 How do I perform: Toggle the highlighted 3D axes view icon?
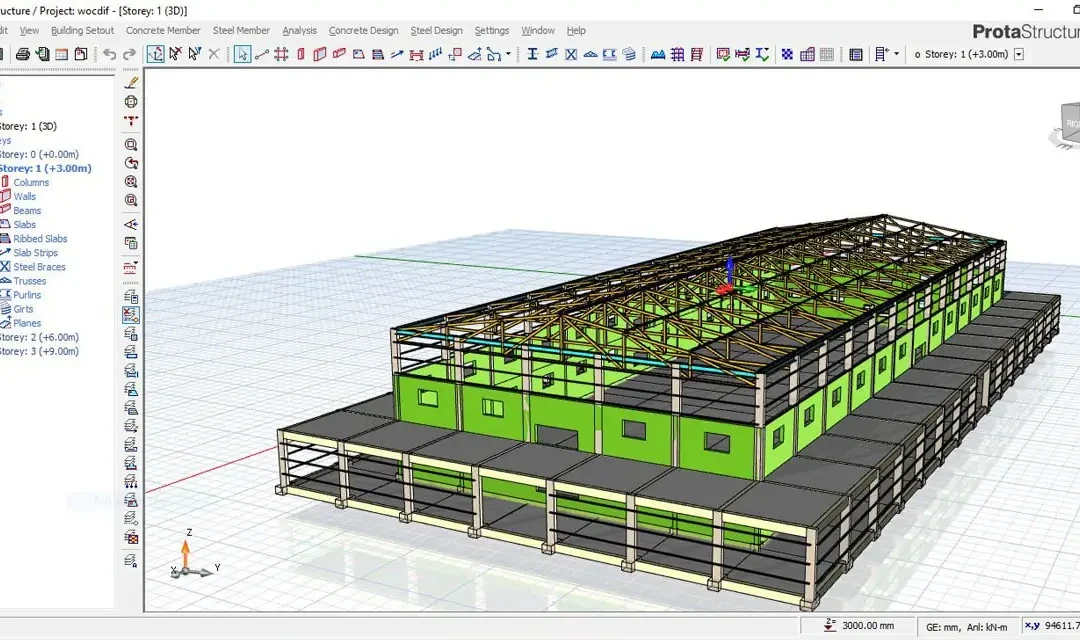156,54
